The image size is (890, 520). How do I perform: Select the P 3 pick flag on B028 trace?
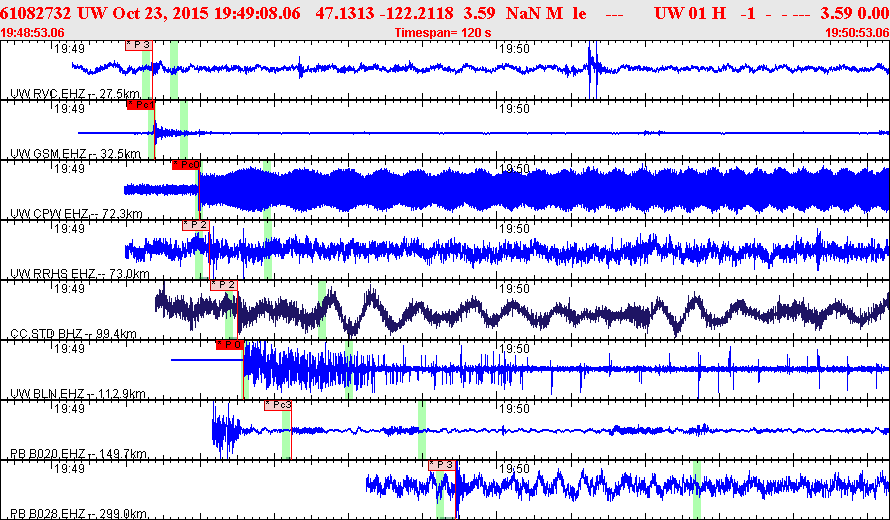(x=442, y=466)
